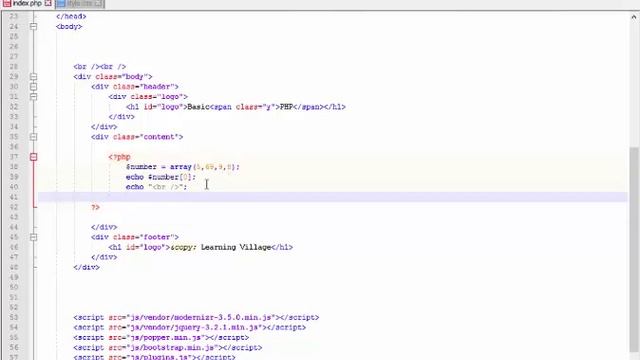Screen dimensions: 640x360
Task: Collapse the div class="logo" fold marker
Action: pos(33,97)
